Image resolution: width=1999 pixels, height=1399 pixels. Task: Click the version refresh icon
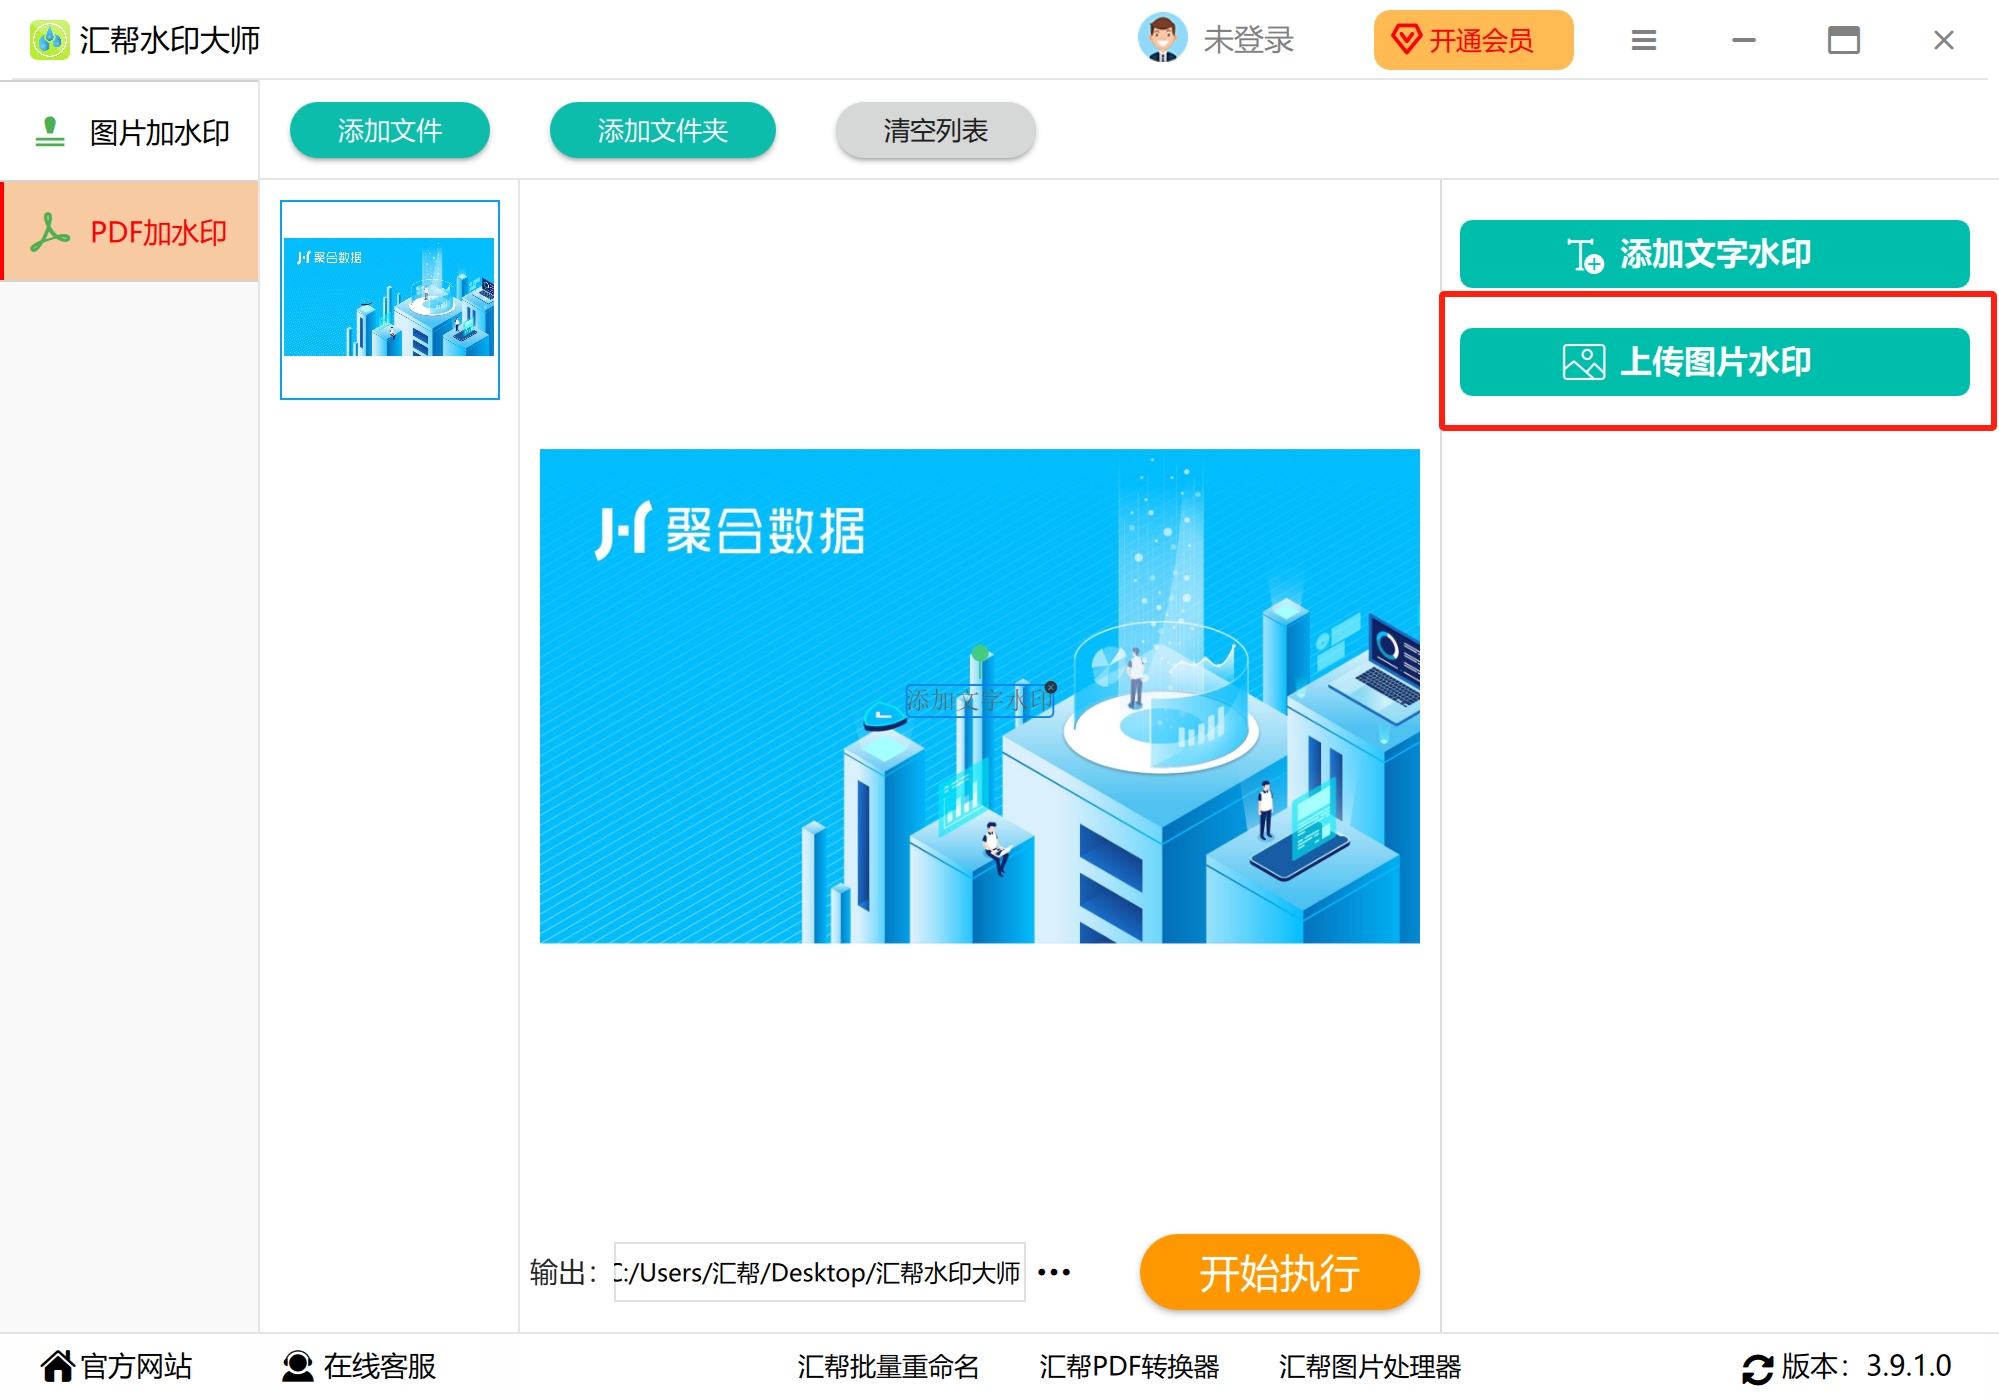[x=1757, y=1368]
